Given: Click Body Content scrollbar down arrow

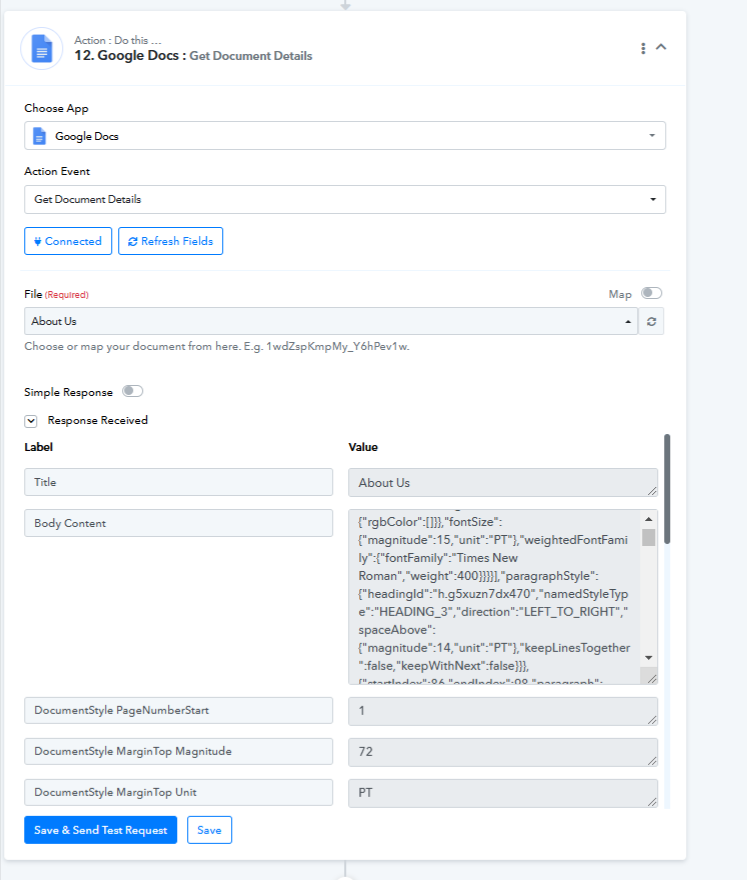Looking at the screenshot, I should [649, 658].
